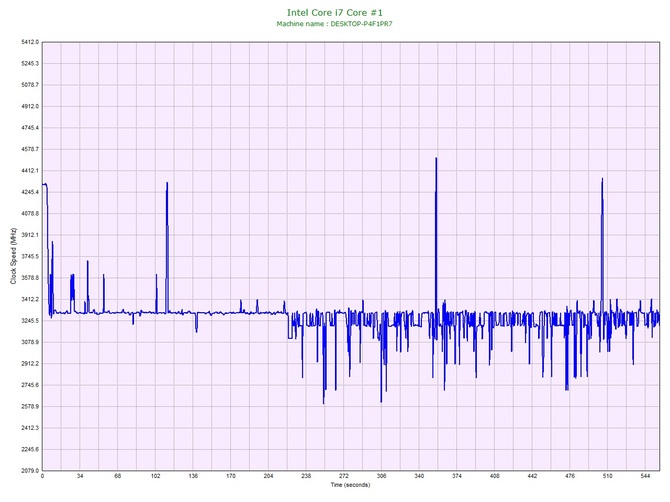The height and width of the screenshot is (502, 670).
Task: Click the 136 tick on time axis
Action: [x=193, y=476]
